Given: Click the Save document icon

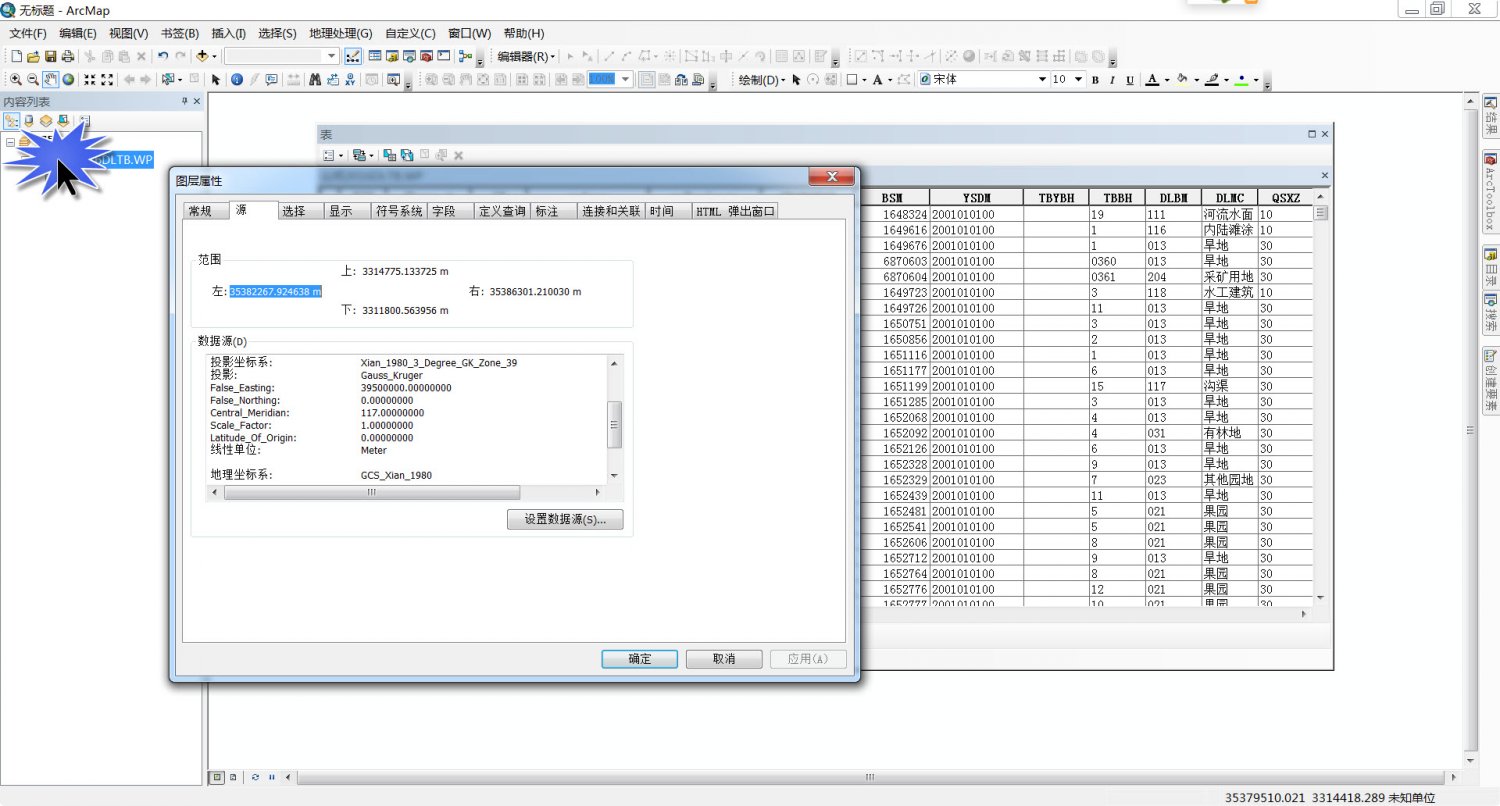Looking at the screenshot, I should tap(50, 56).
